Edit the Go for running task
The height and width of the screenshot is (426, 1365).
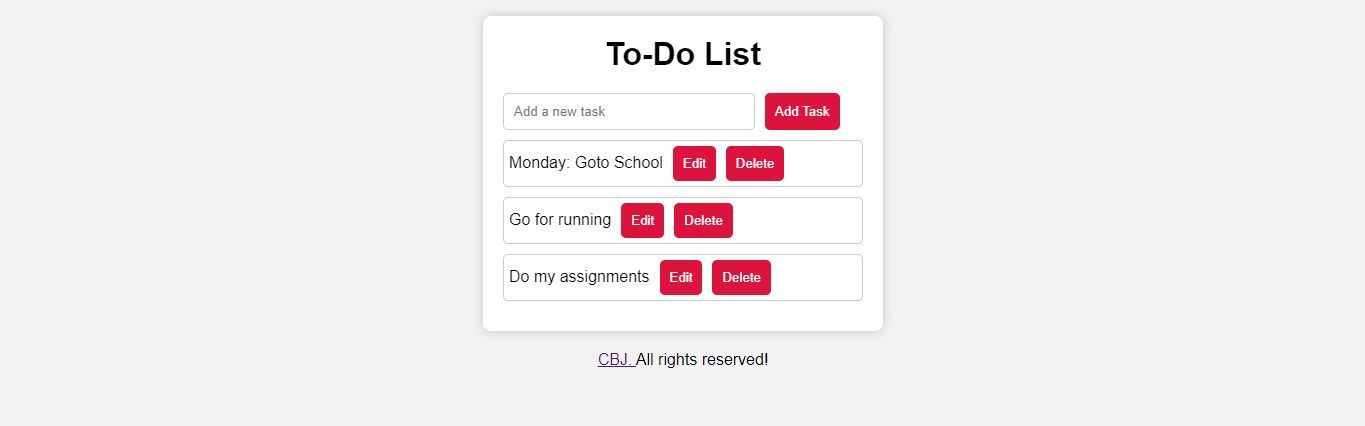(x=642, y=220)
